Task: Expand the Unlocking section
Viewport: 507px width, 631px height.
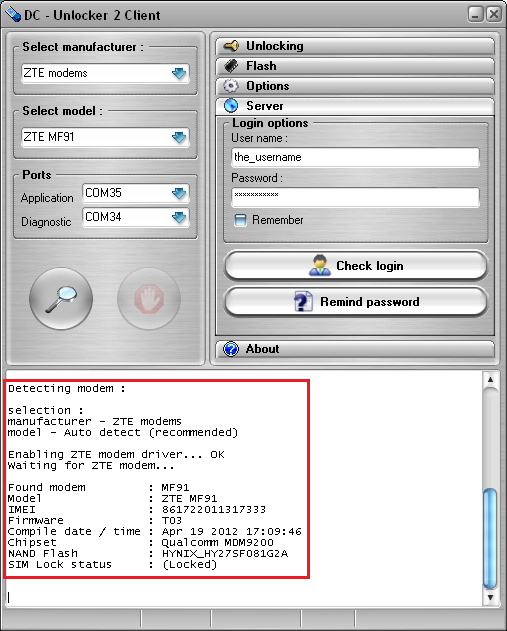Action: point(355,46)
